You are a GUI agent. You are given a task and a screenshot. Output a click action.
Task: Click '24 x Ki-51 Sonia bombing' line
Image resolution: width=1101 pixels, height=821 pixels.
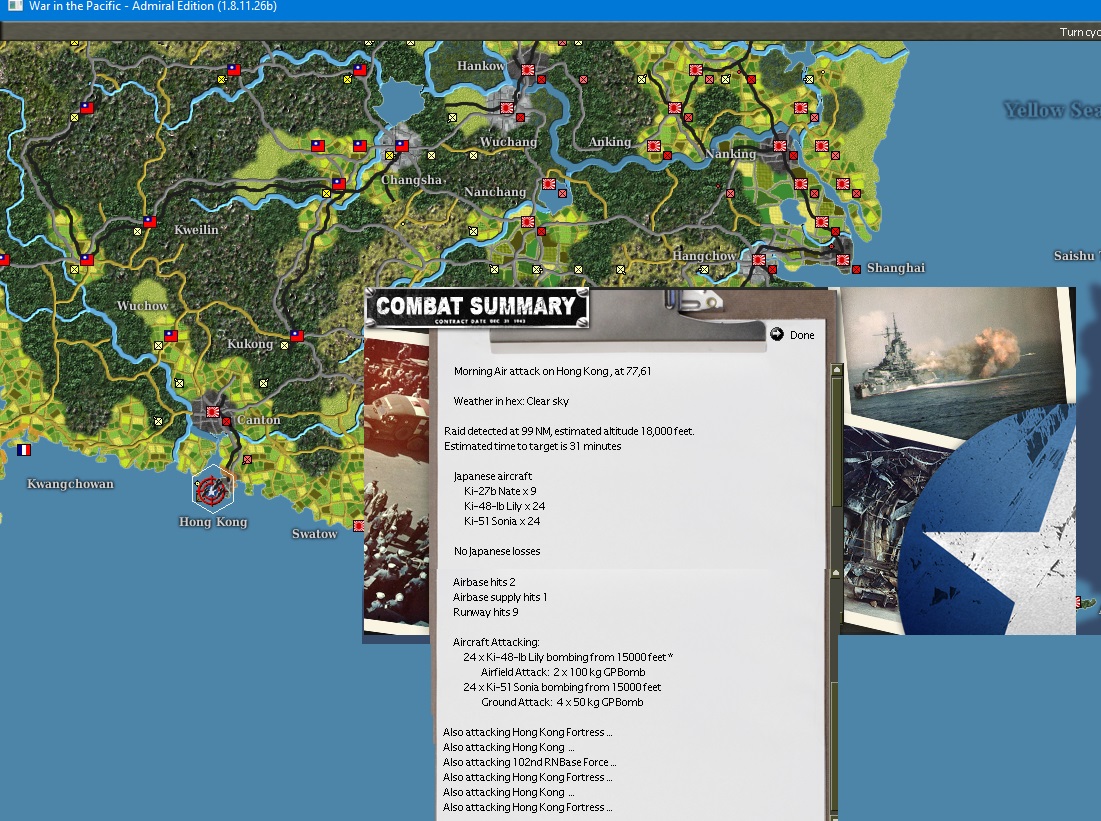pos(562,687)
